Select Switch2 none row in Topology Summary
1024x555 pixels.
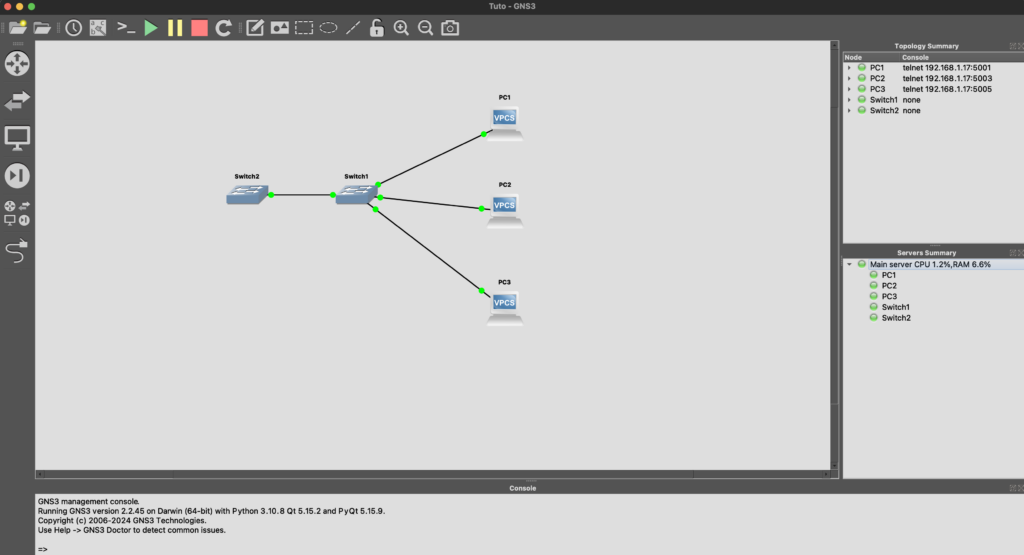(x=934, y=111)
